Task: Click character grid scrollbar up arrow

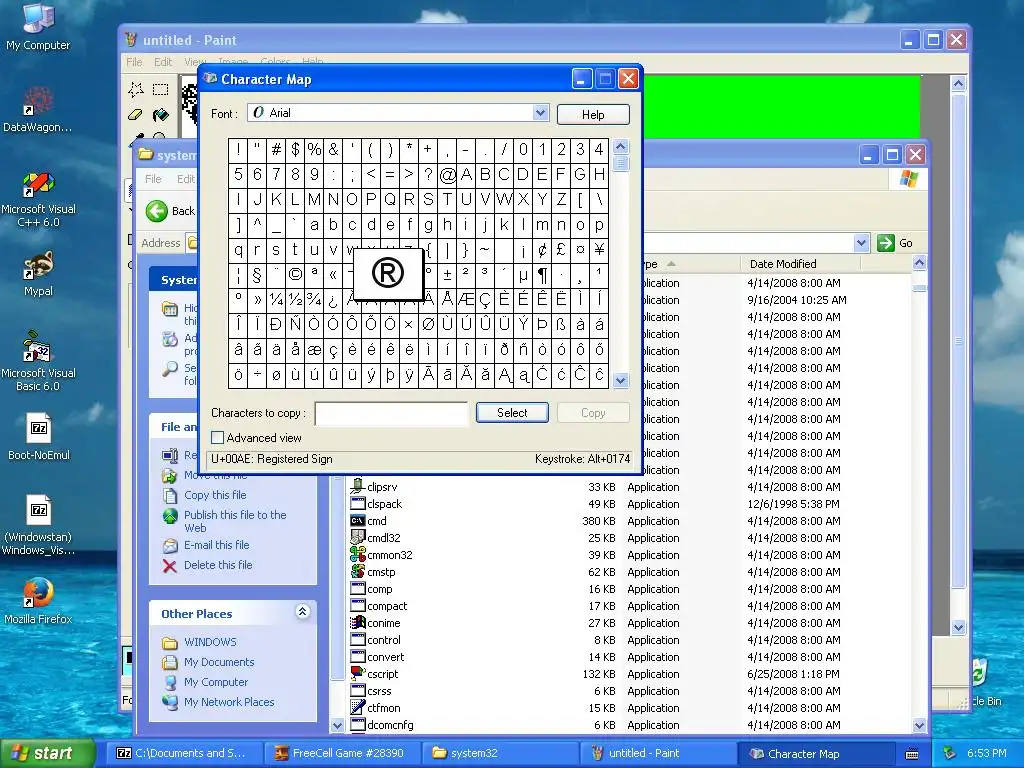Action: (x=620, y=146)
